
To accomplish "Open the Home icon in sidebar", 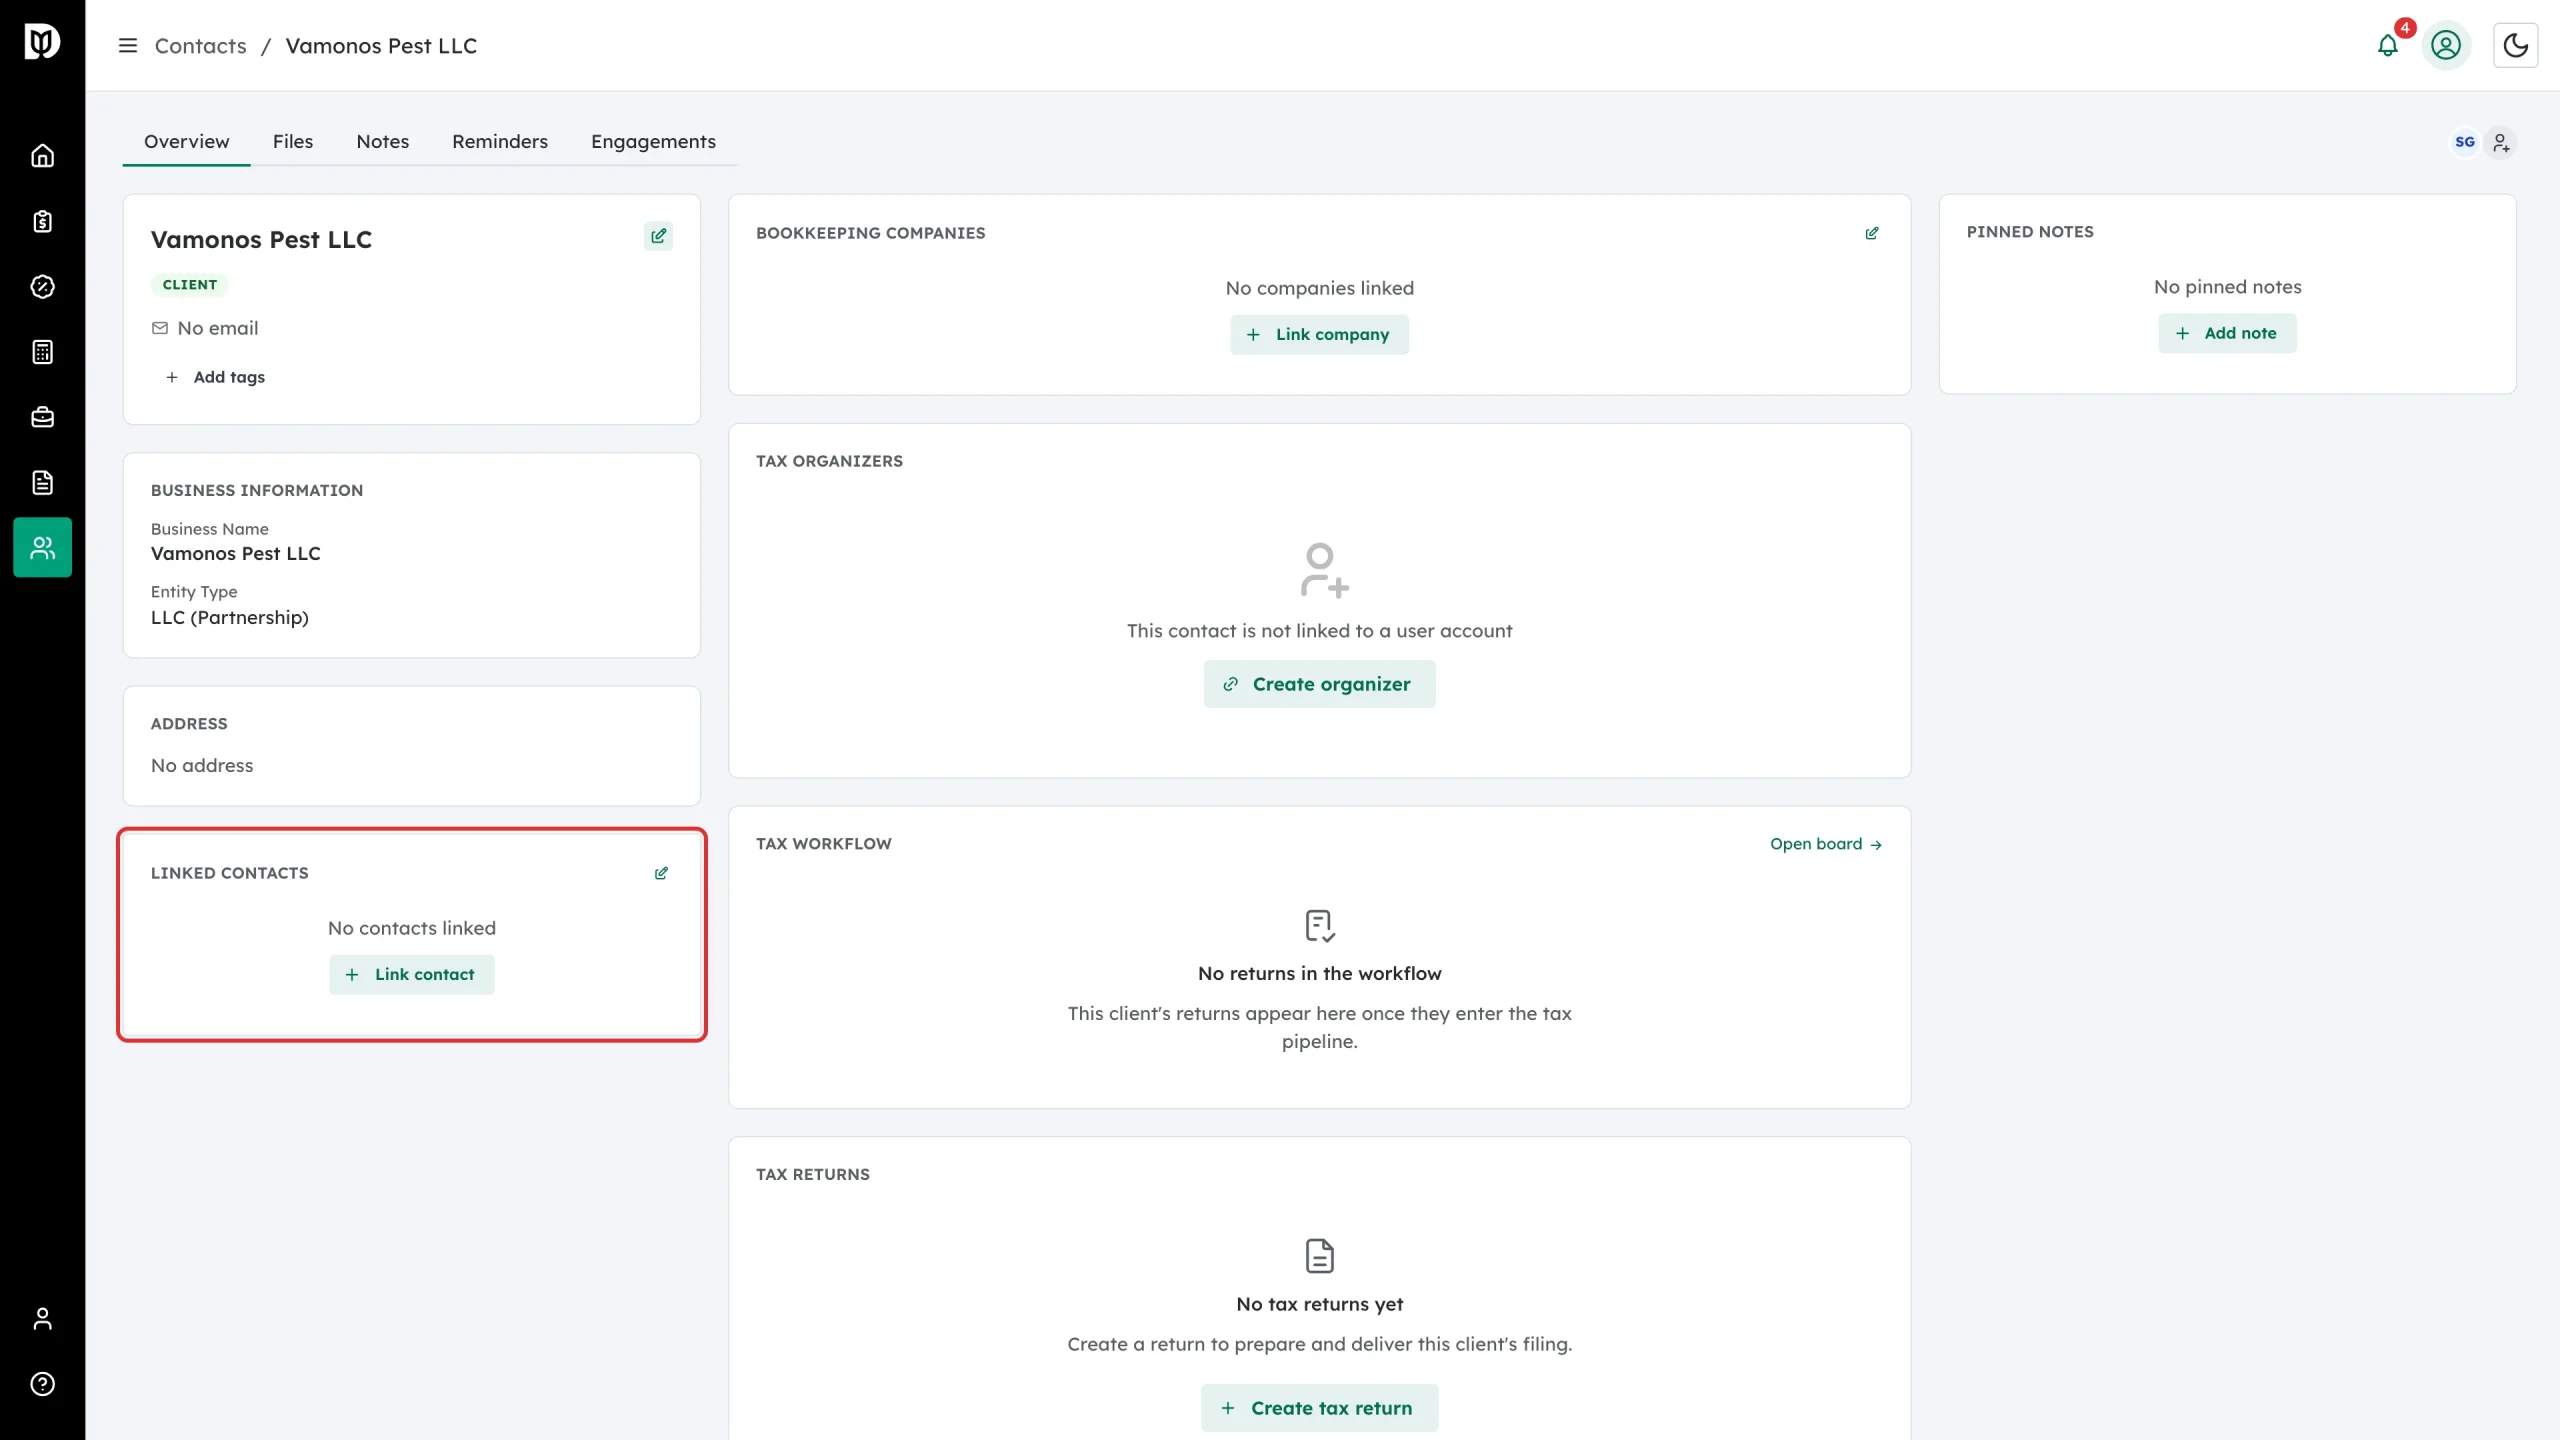I will pyautogui.click(x=42, y=156).
